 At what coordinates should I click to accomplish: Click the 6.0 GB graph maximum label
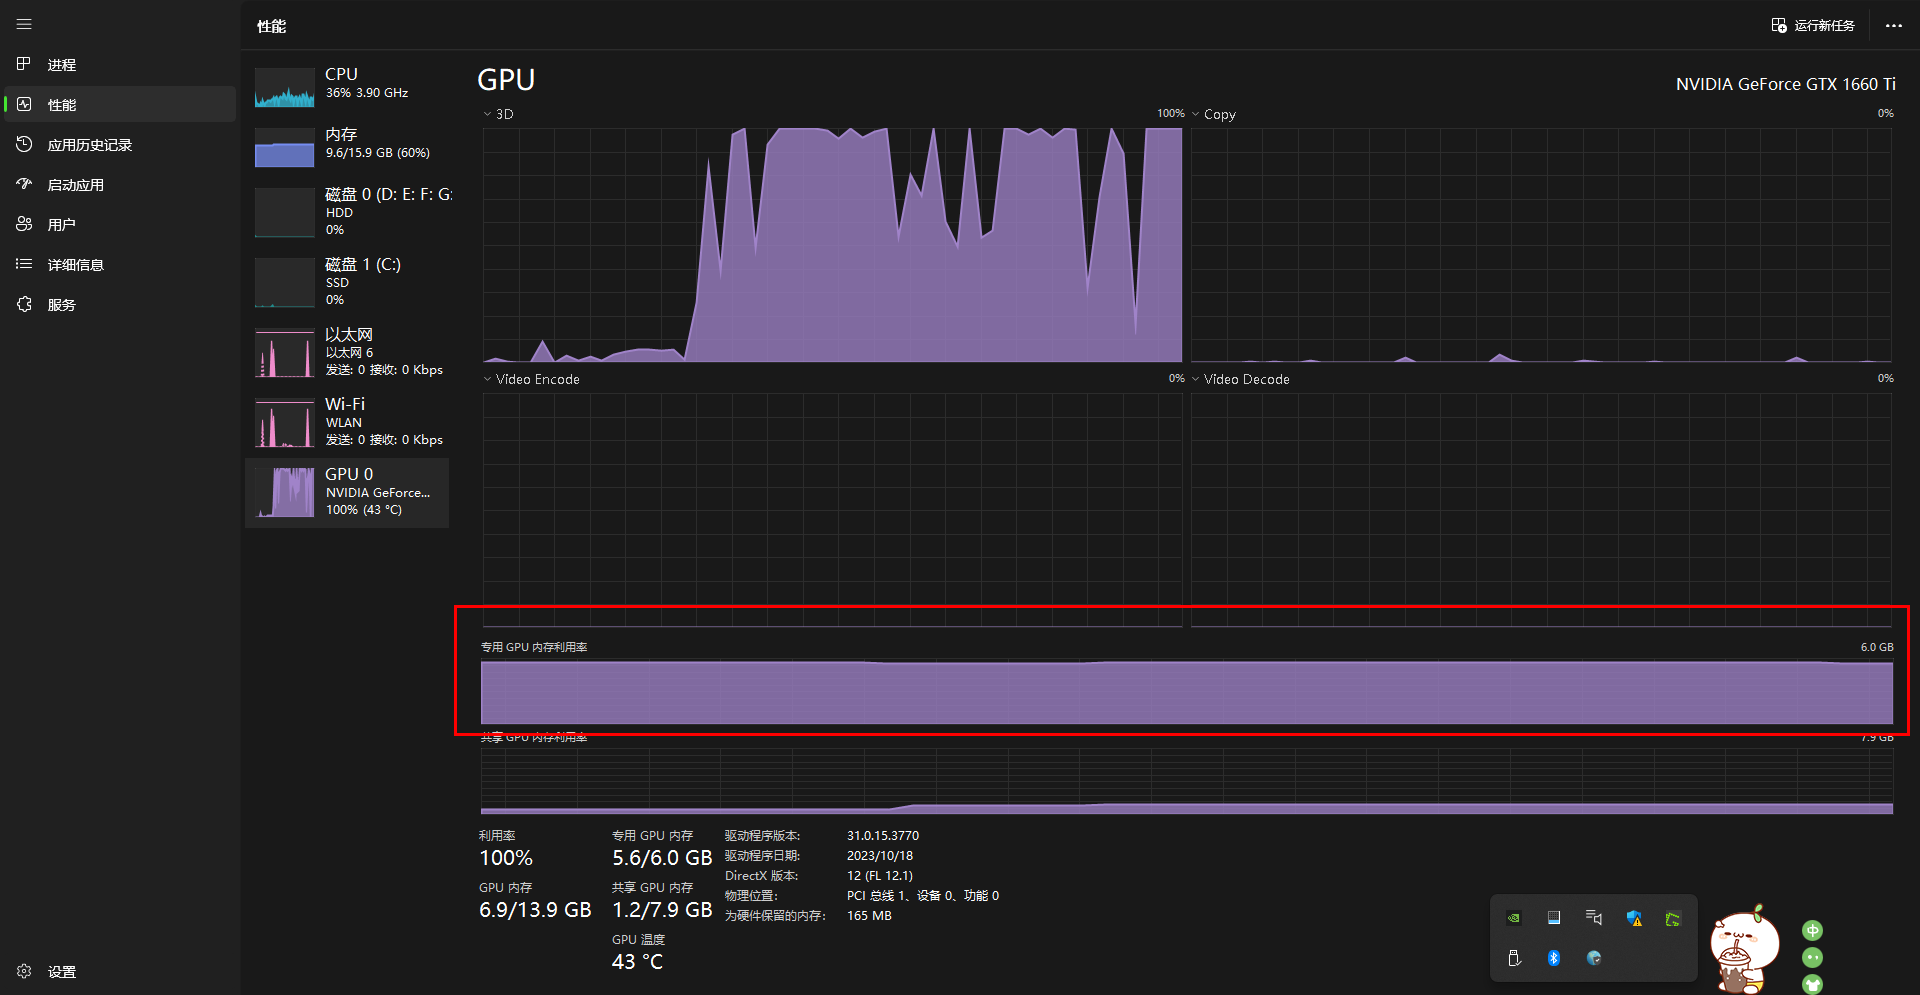point(1877,647)
